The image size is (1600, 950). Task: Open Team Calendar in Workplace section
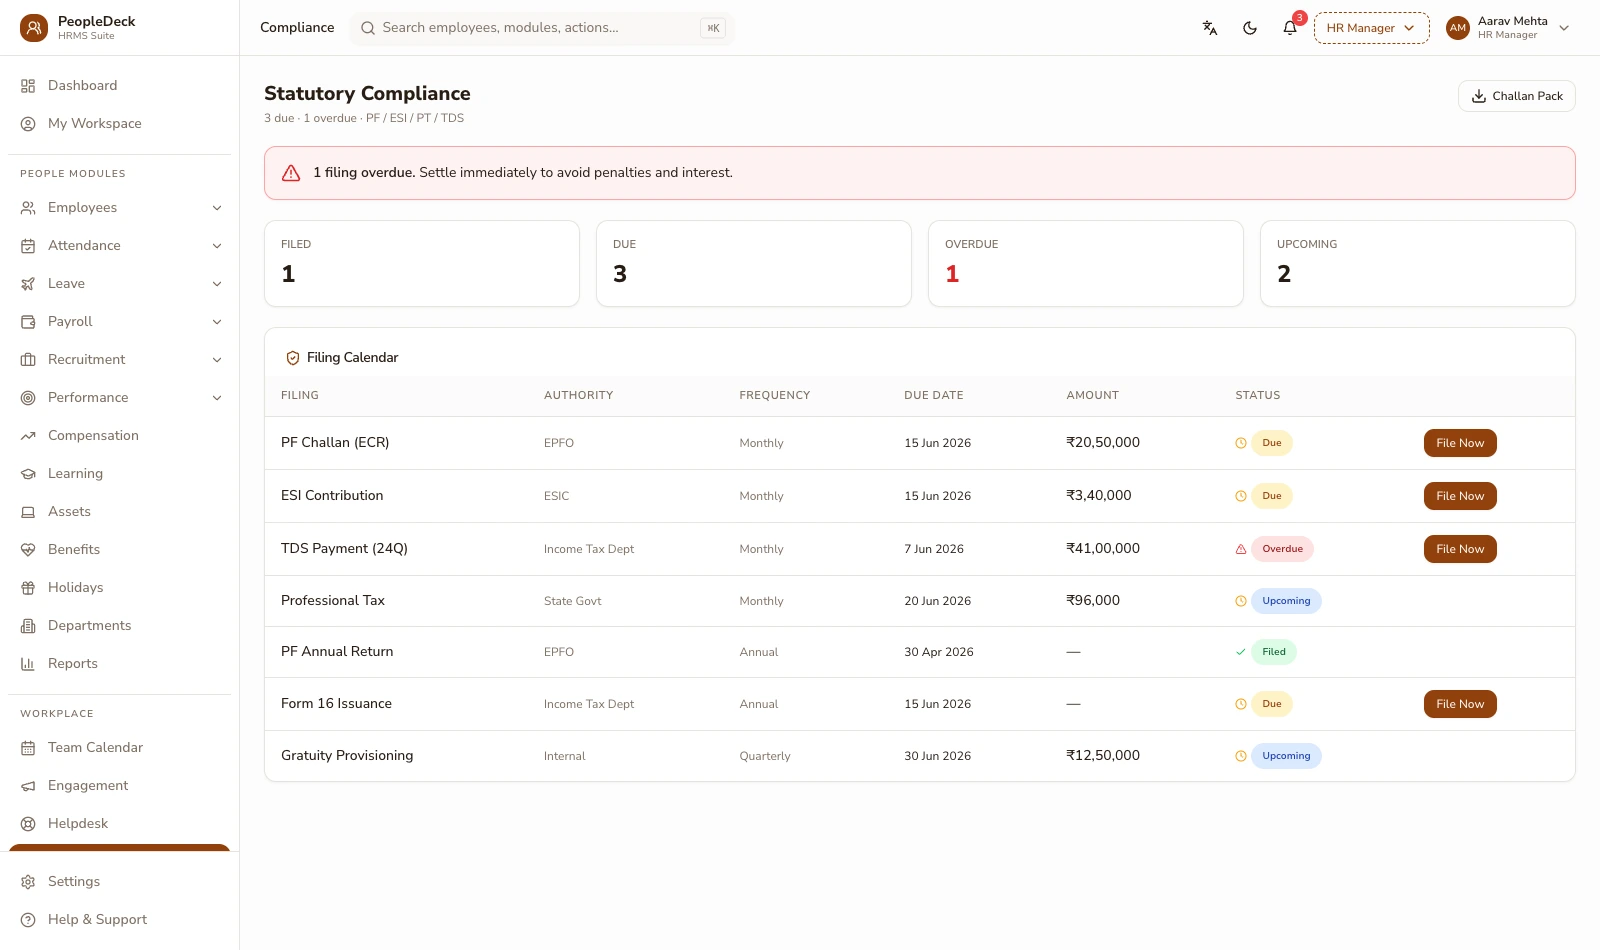pos(120,748)
